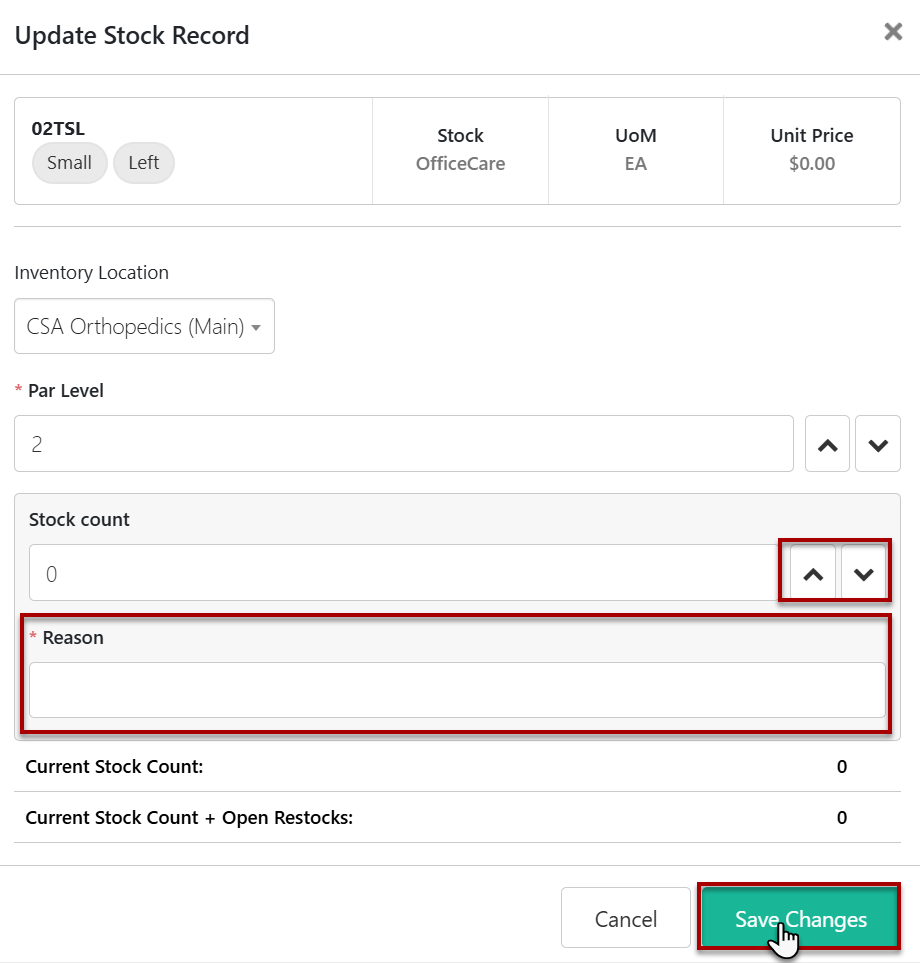Focus the Par Level input field
The height and width of the screenshot is (963, 920).
403,444
